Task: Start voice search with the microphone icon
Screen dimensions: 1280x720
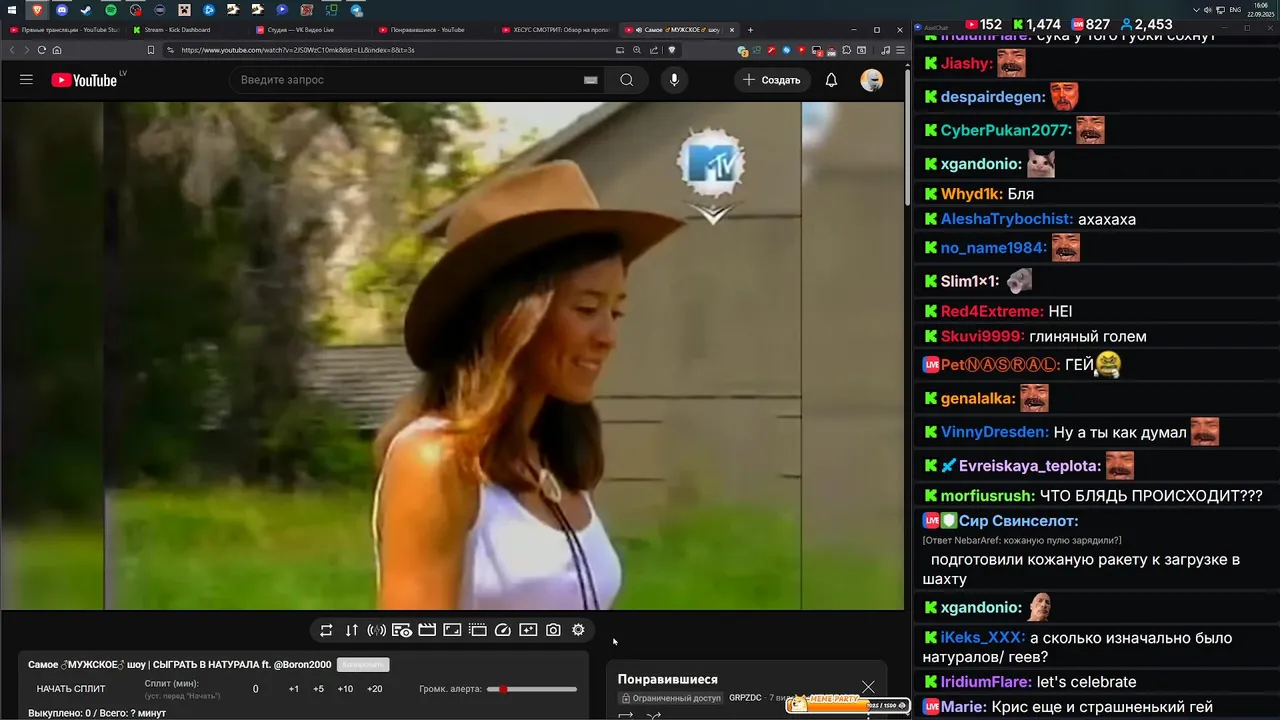Action: 674,80
